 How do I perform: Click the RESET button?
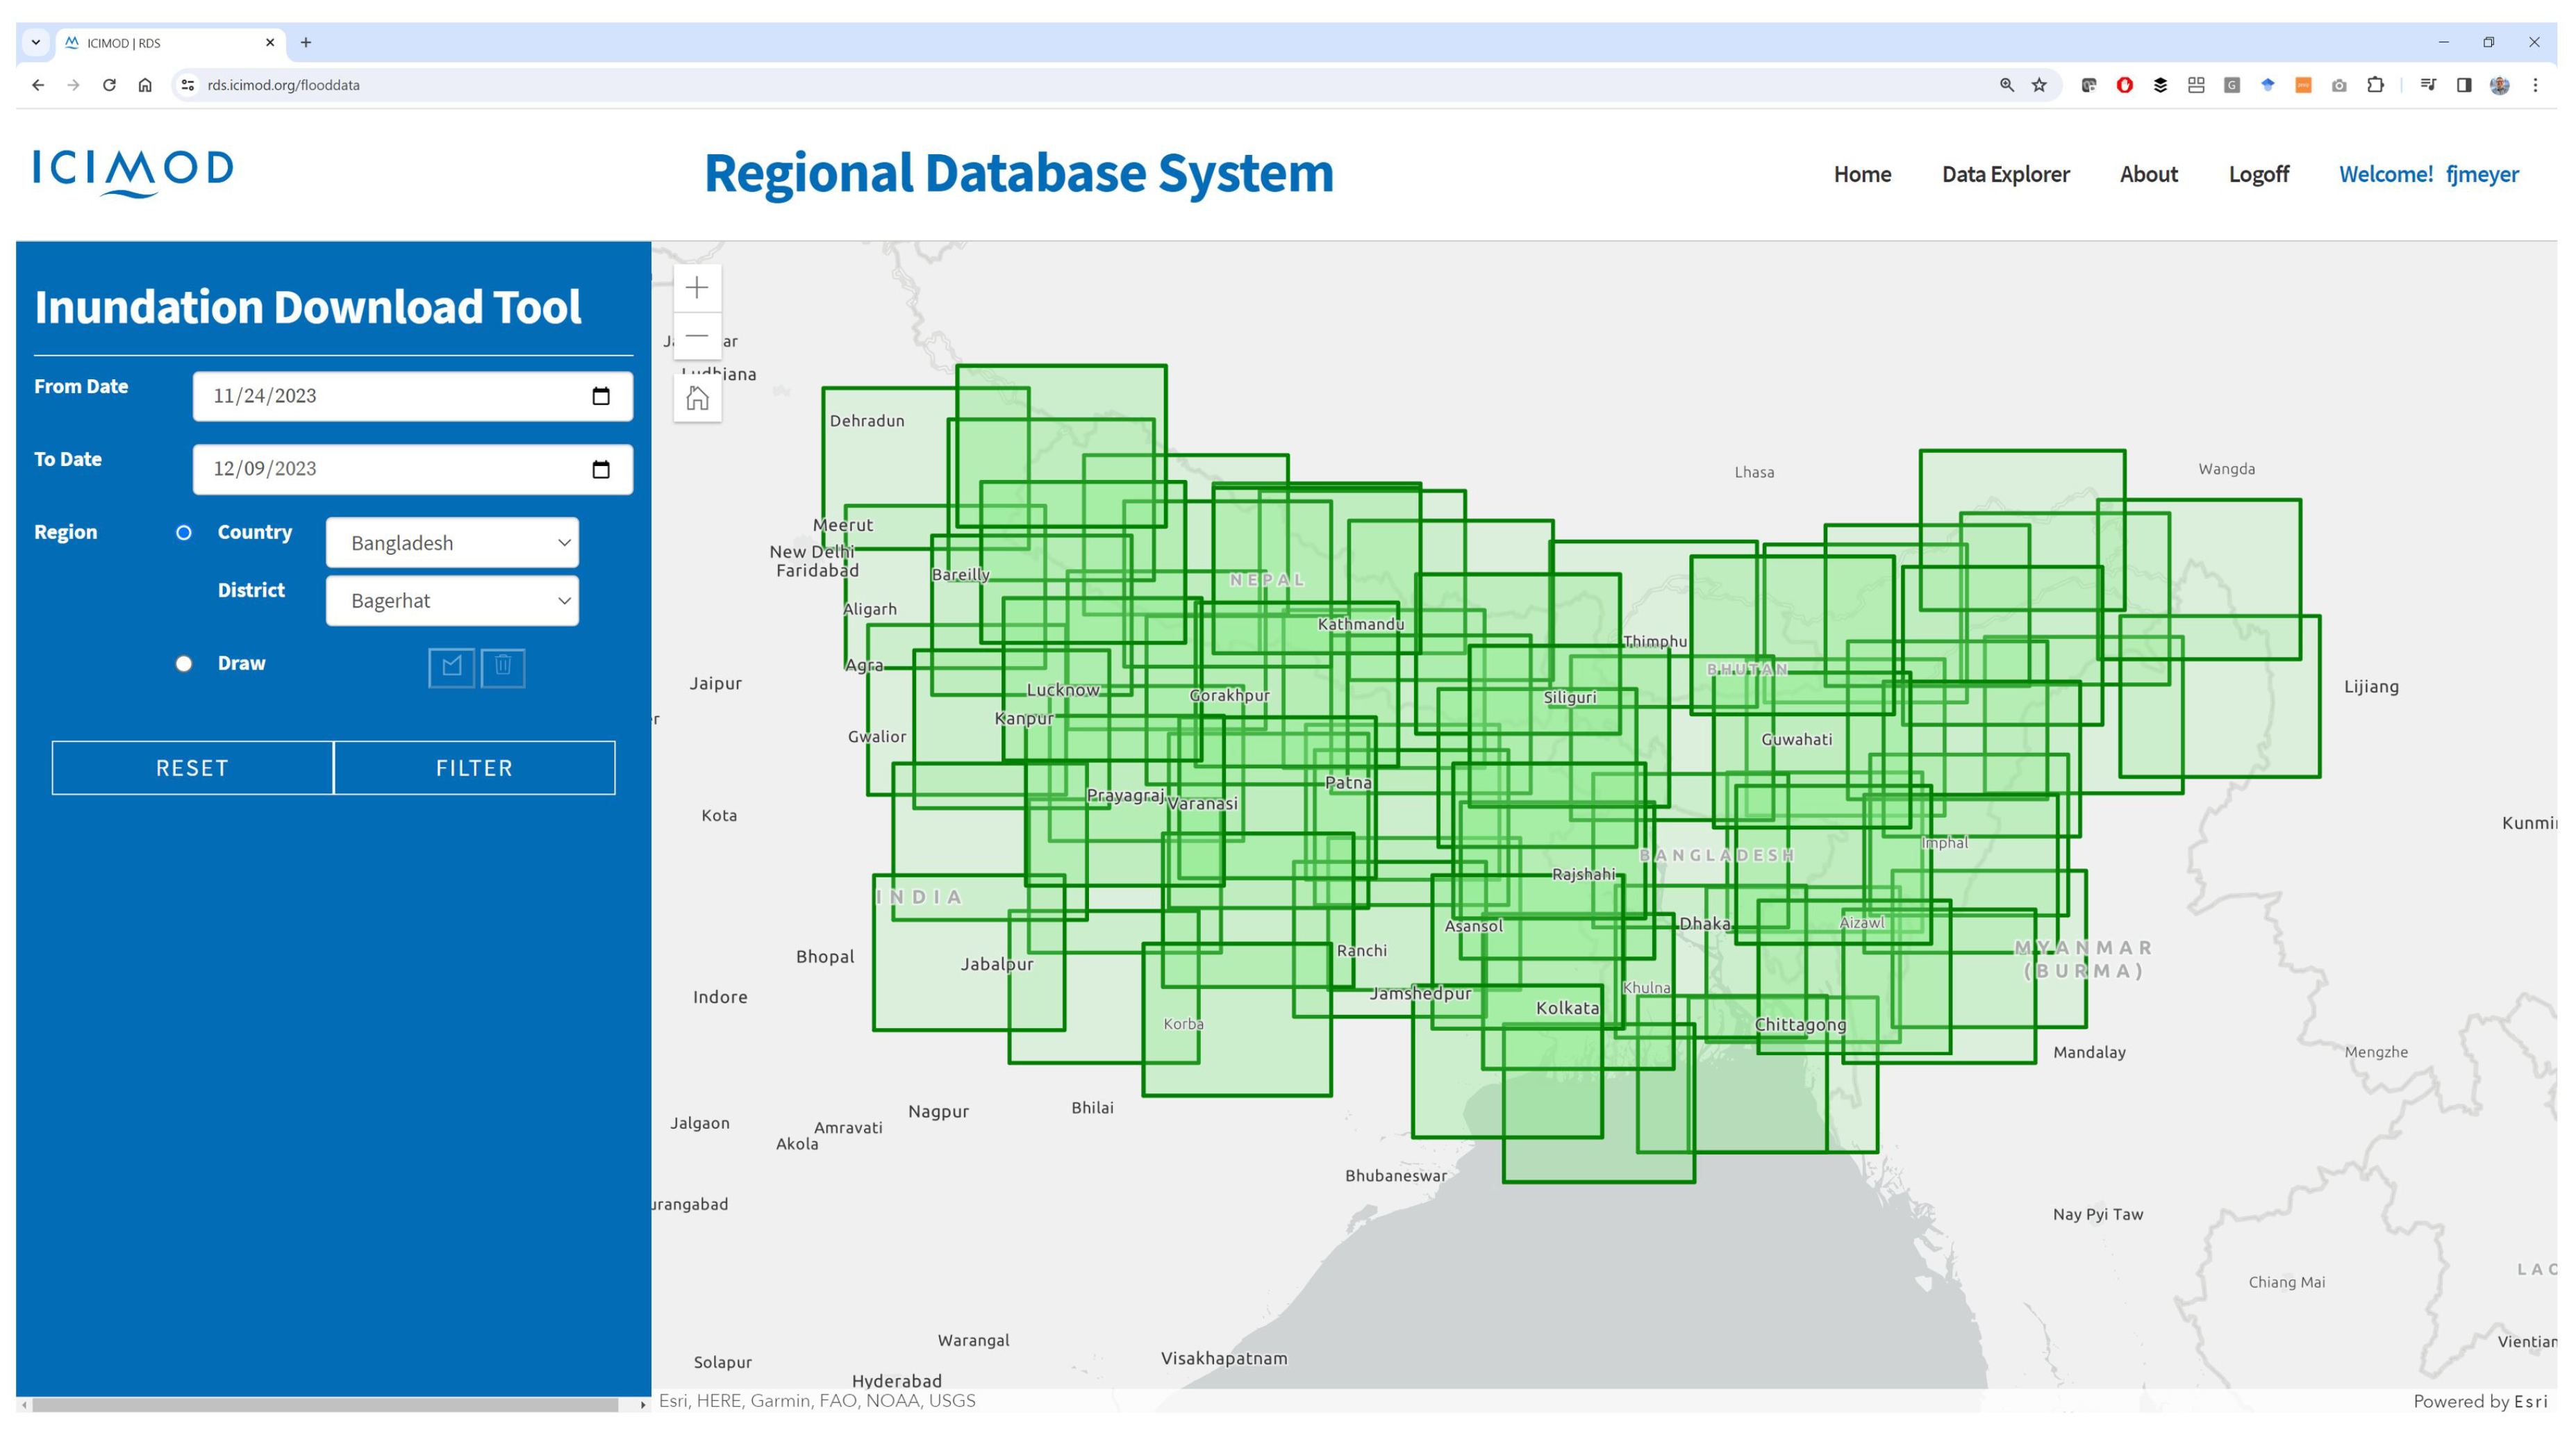(x=192, y=768)
